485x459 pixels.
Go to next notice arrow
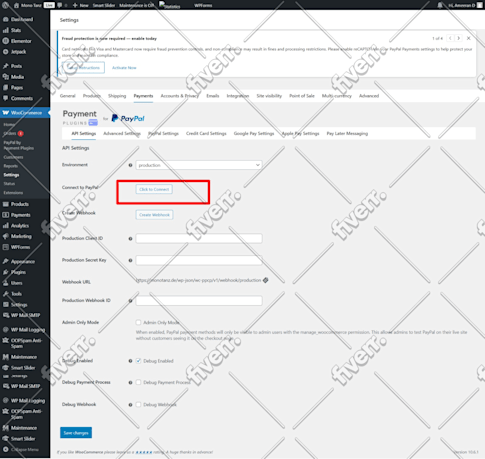[459, 38]
